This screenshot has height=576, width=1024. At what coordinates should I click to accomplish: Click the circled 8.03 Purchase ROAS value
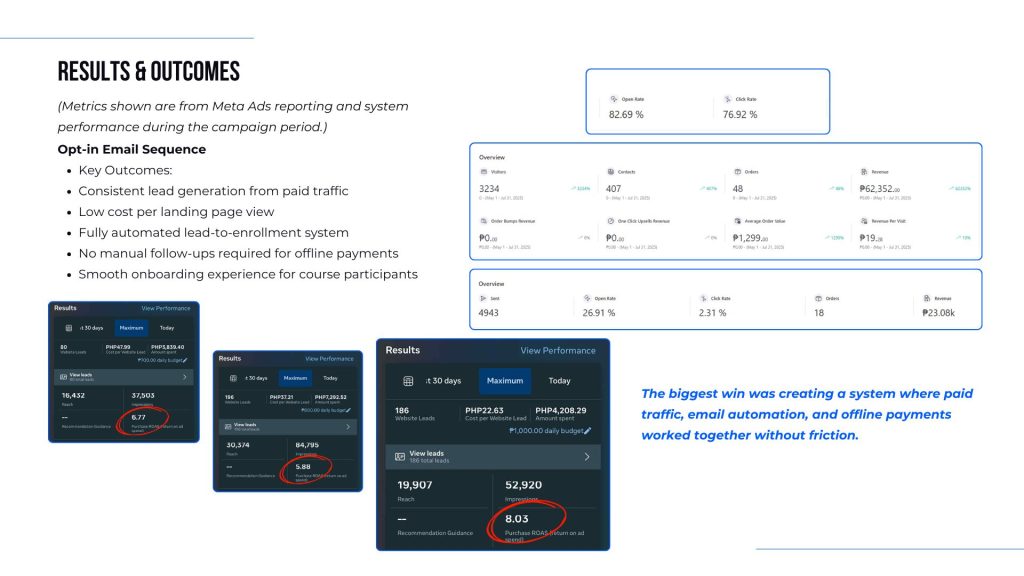coord(517,519)
